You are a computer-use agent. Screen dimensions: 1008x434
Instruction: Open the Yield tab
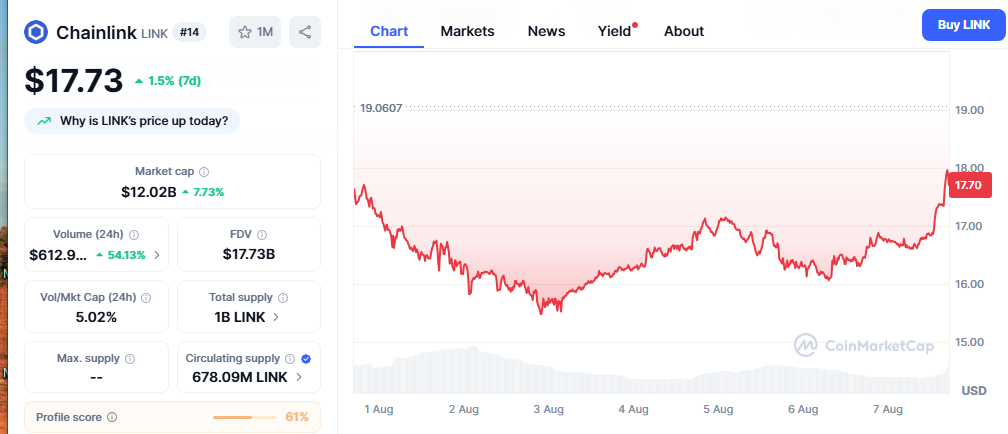click(x=615, y=31)
